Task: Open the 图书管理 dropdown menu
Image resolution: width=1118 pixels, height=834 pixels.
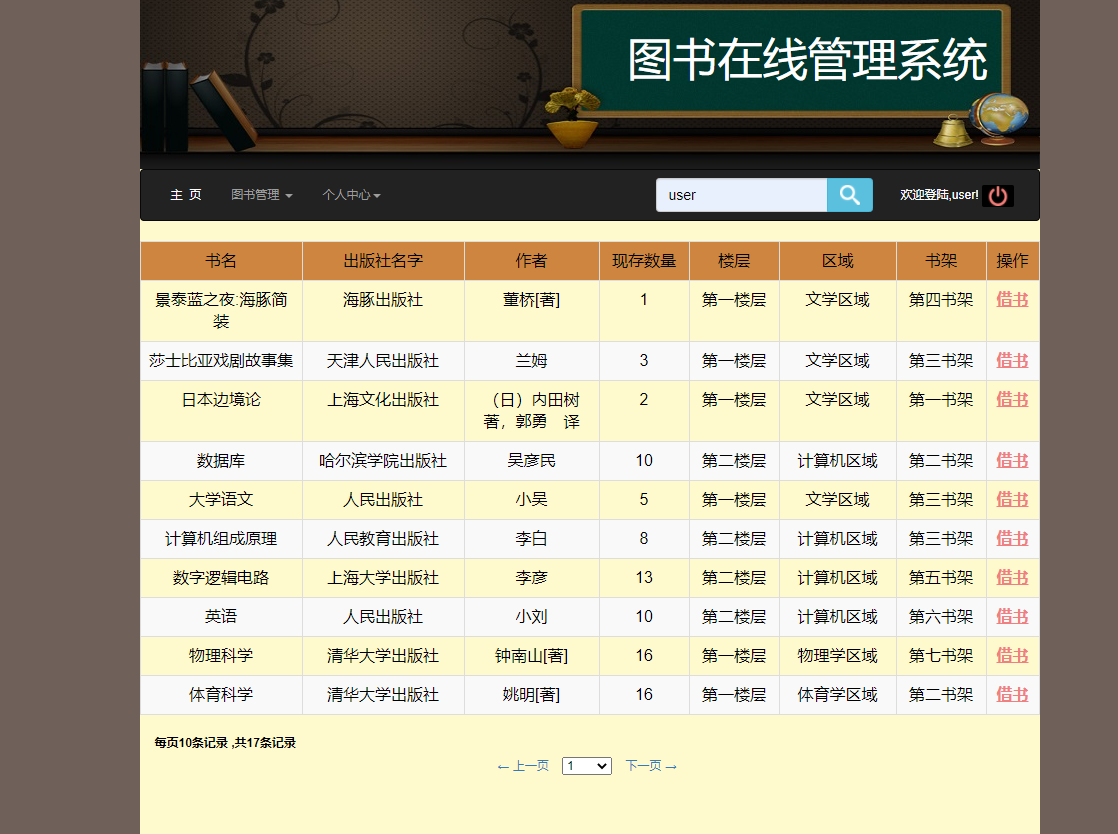Action: 260,195
